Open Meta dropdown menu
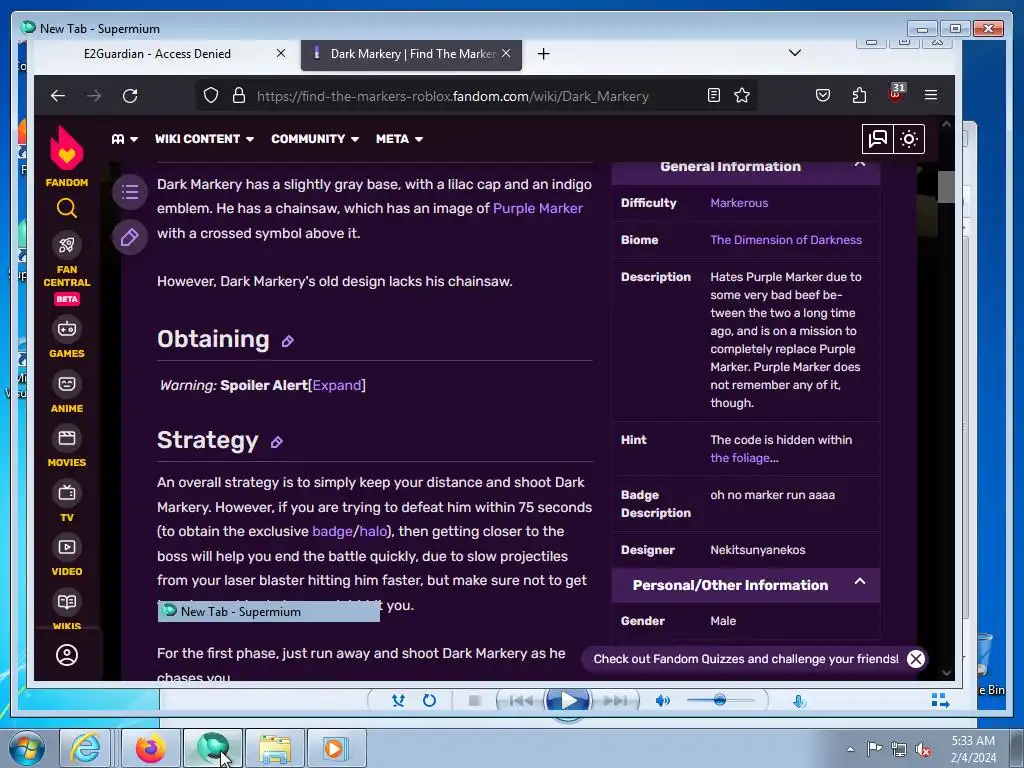 coord(399,138)
